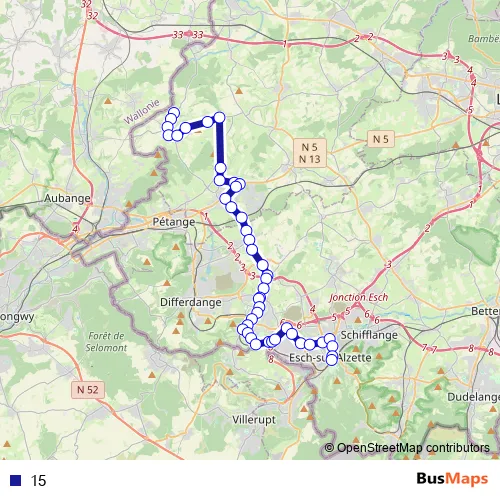This screenshot has height=500, width=500.
Task: Click the BusMaps logo
Action: pyautogui.click(x=452, y=479)
